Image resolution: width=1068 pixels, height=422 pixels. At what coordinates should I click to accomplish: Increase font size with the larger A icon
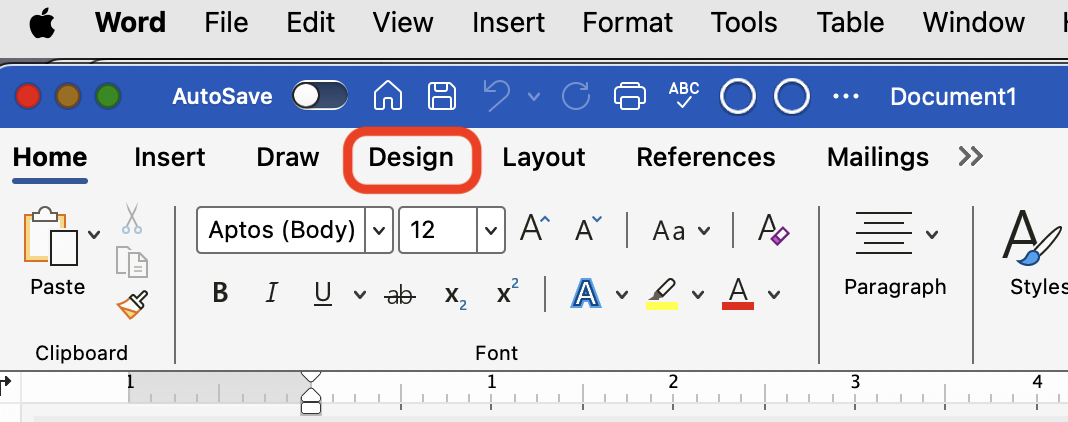(535, 228)
